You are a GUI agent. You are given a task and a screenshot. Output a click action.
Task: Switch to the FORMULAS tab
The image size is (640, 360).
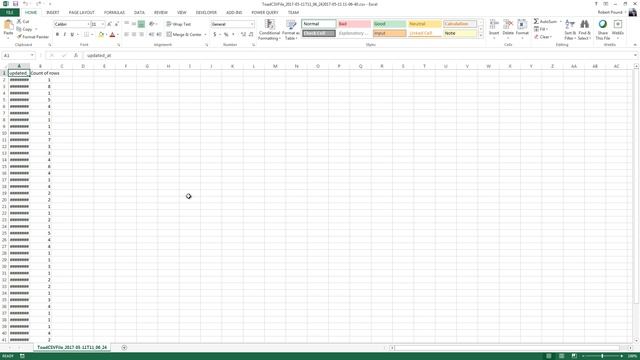(114, 12)
